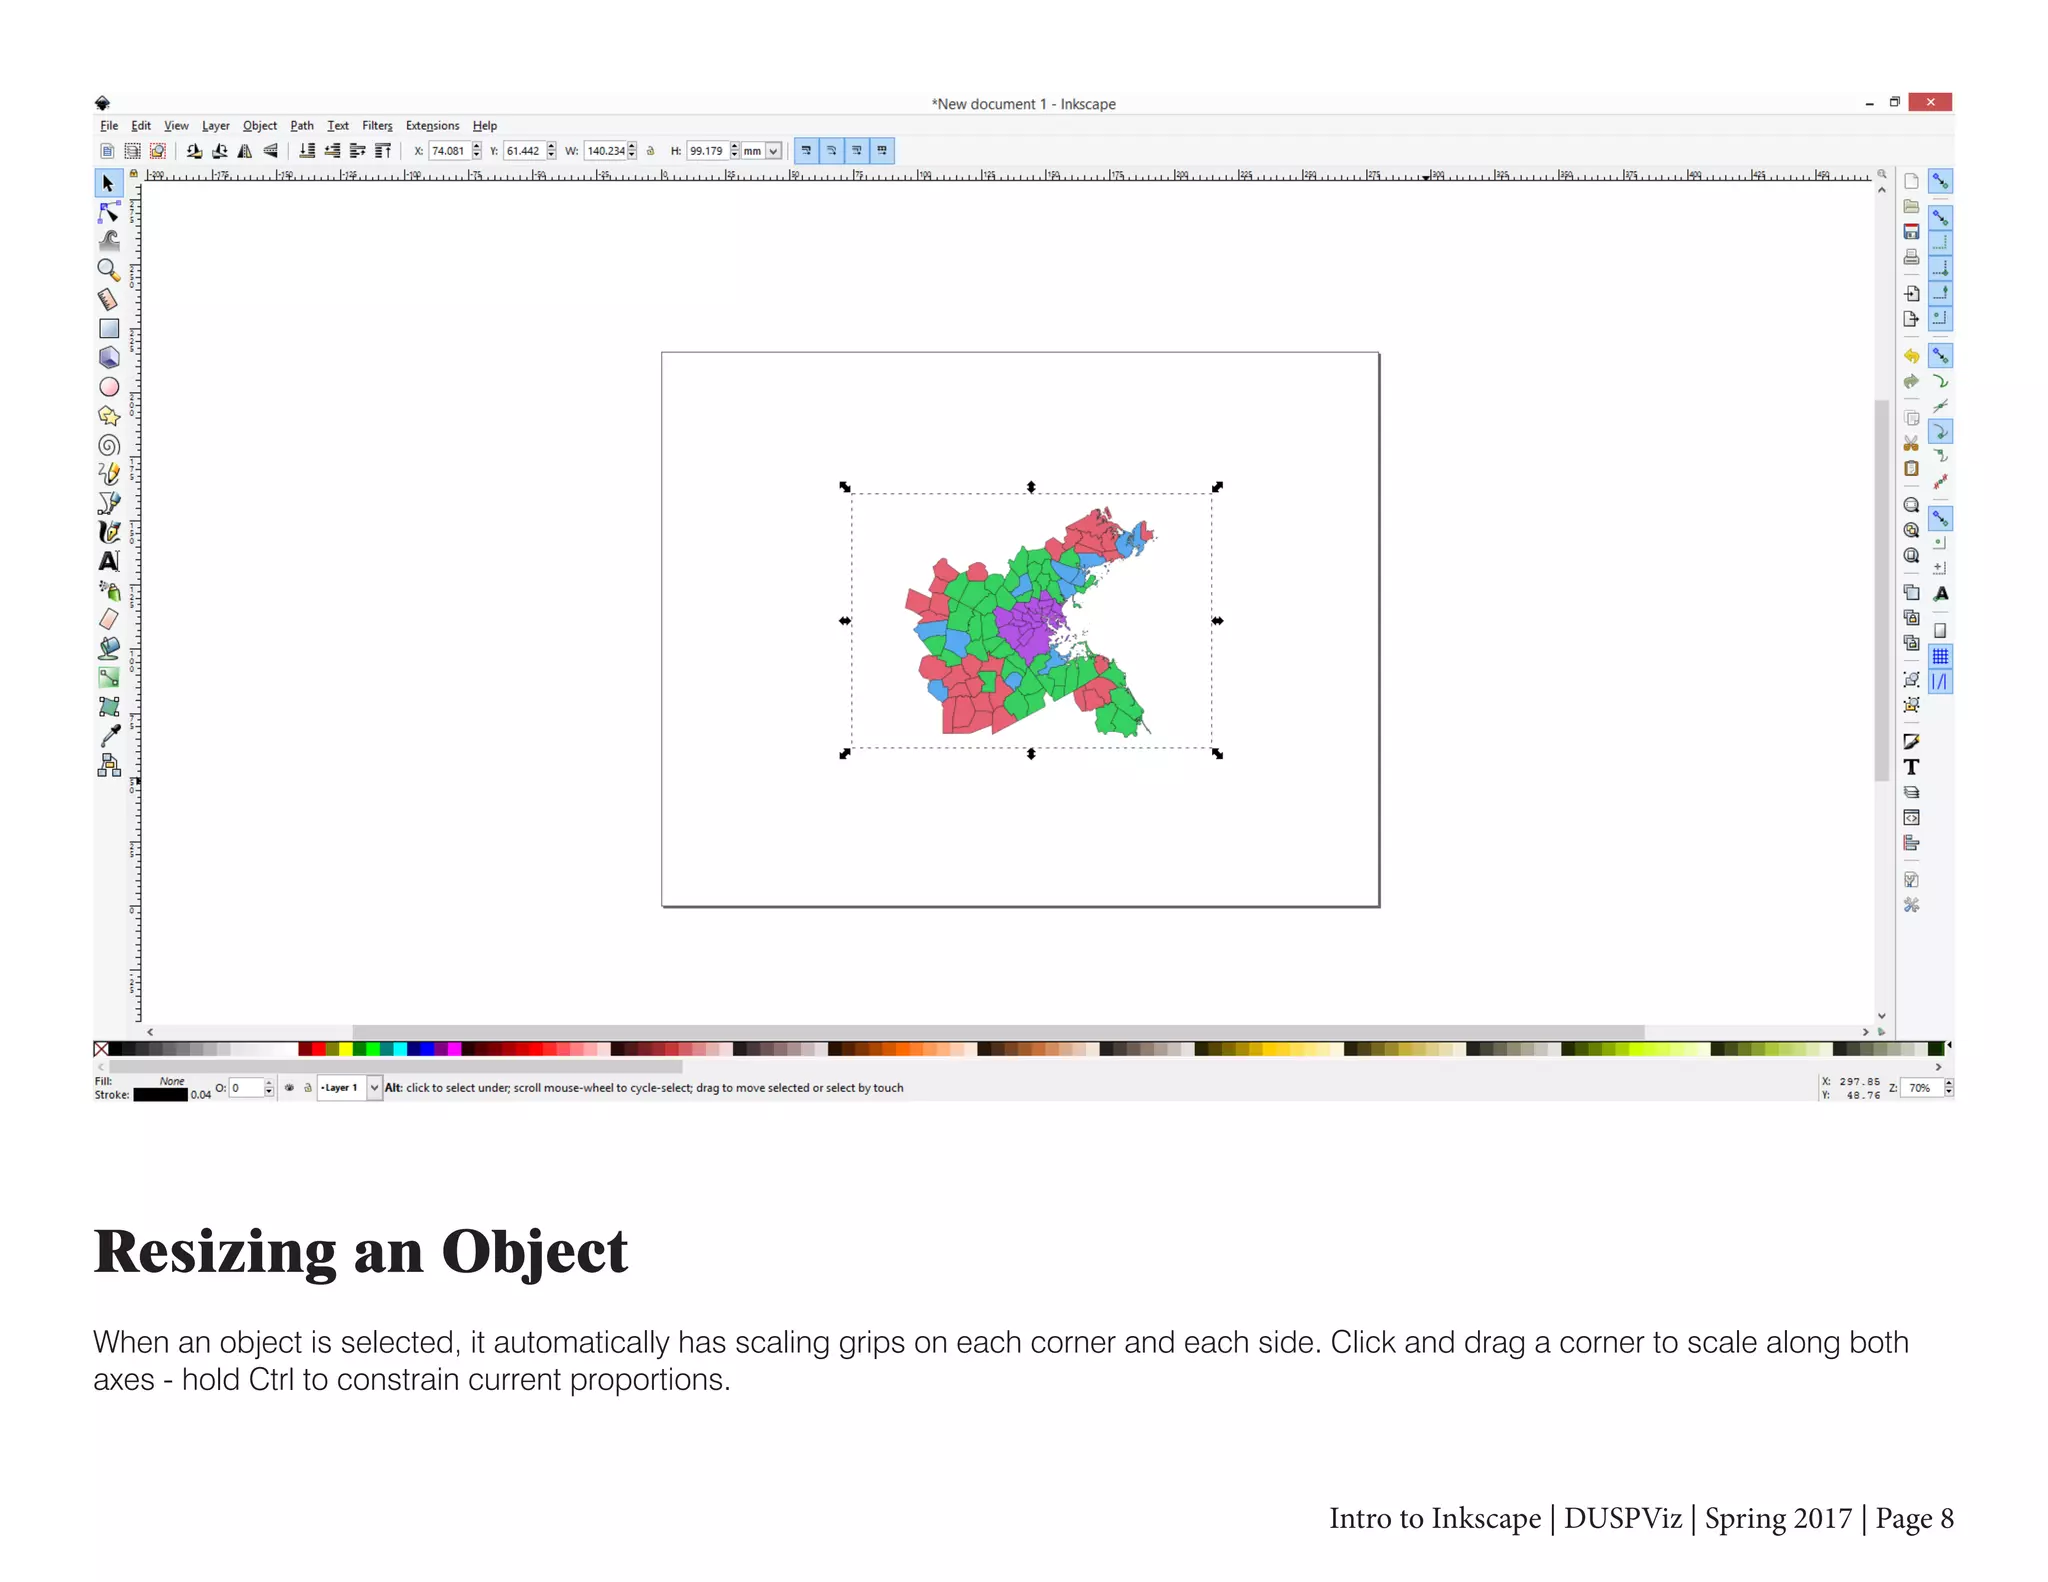Click the Print document icon
The width and height of the screenshot is (2048, 1582).
[x=1911, y=257]
